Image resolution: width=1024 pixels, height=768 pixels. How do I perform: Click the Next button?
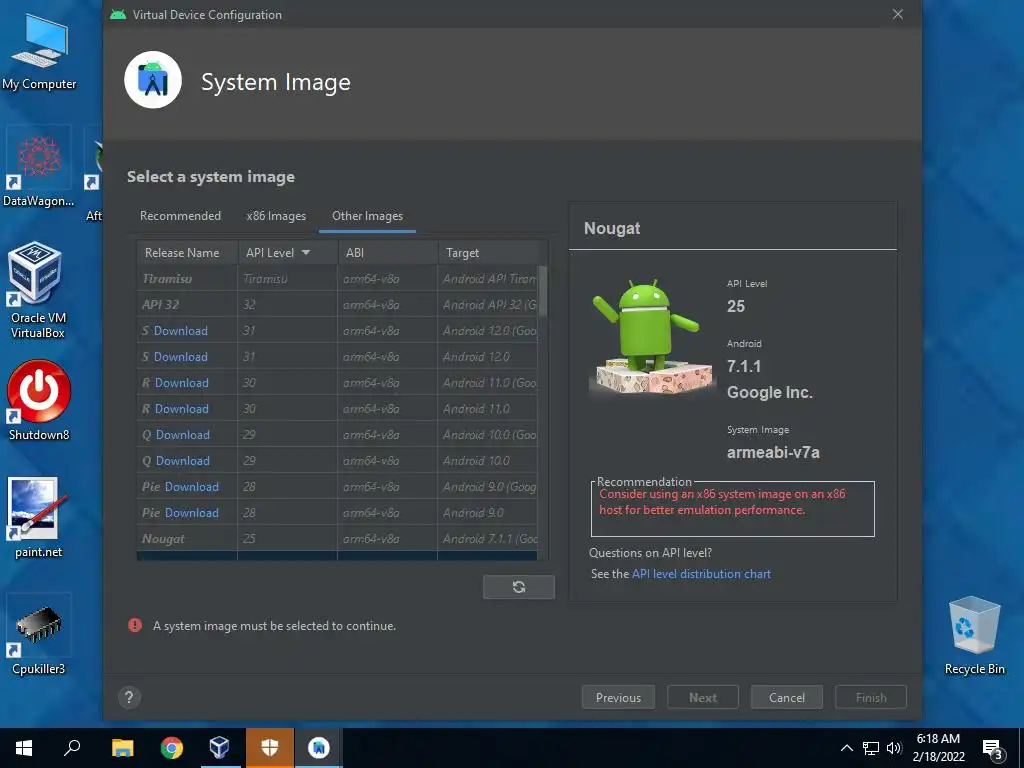(703, 697)
